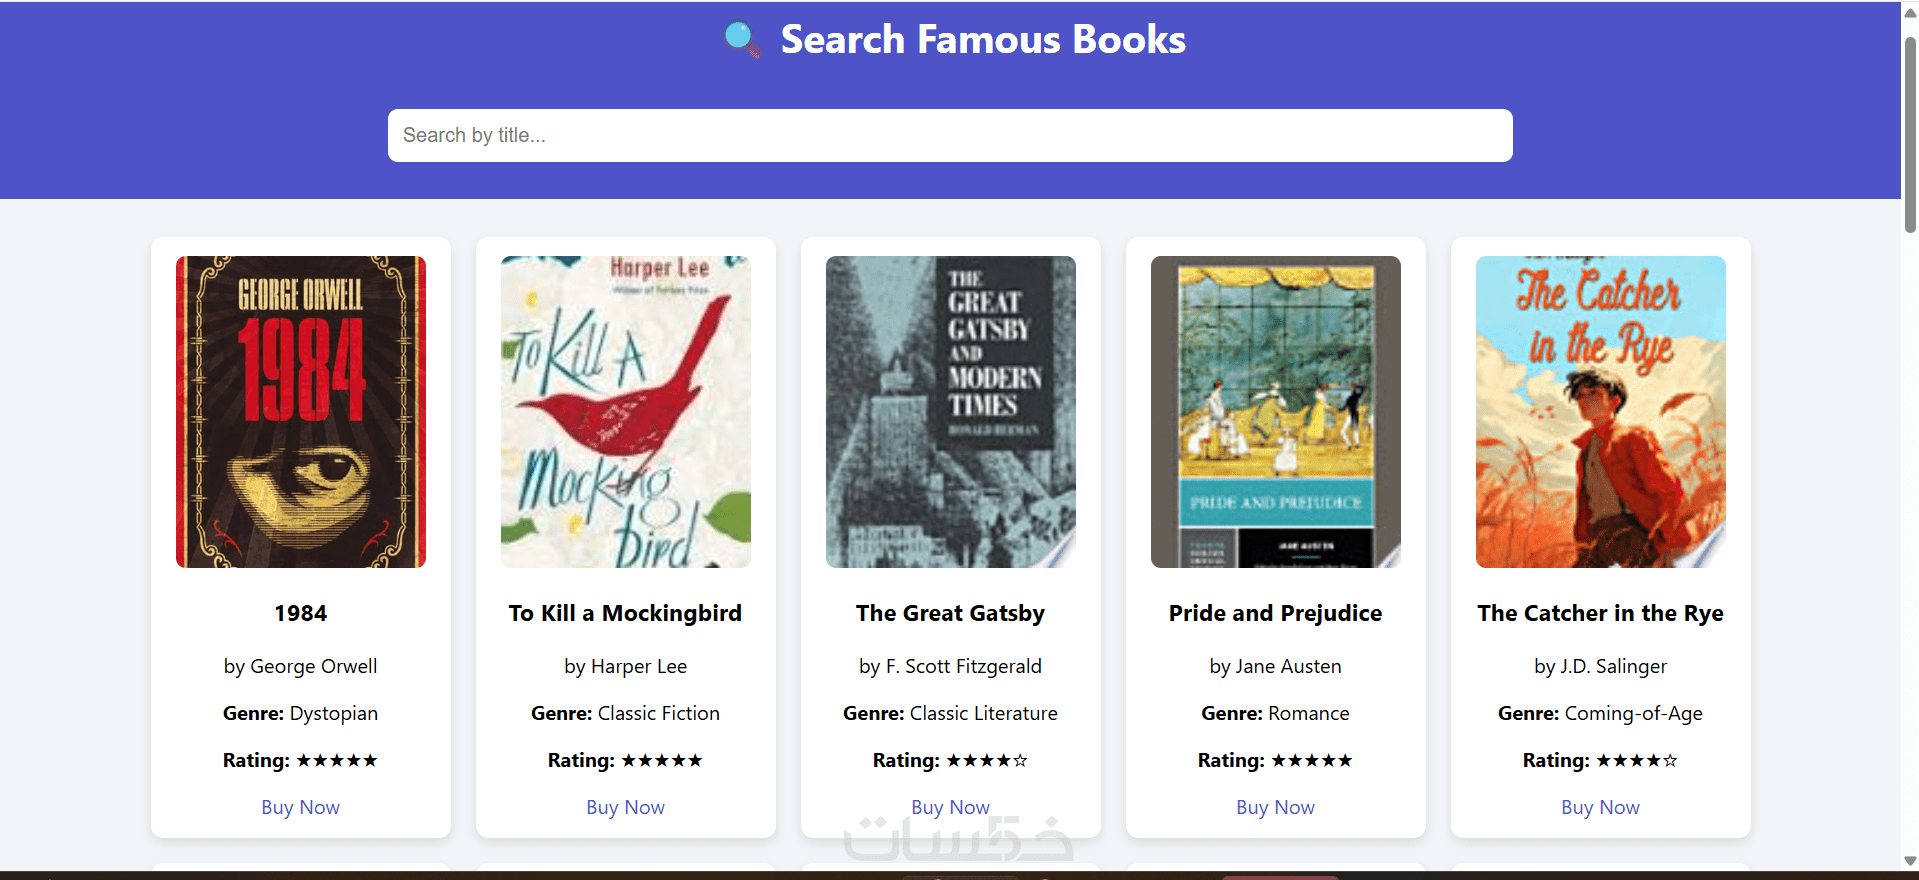Click the magnifying glass icon in header
The width and height of the screenshot is (1919, 880).
point(741,40)
